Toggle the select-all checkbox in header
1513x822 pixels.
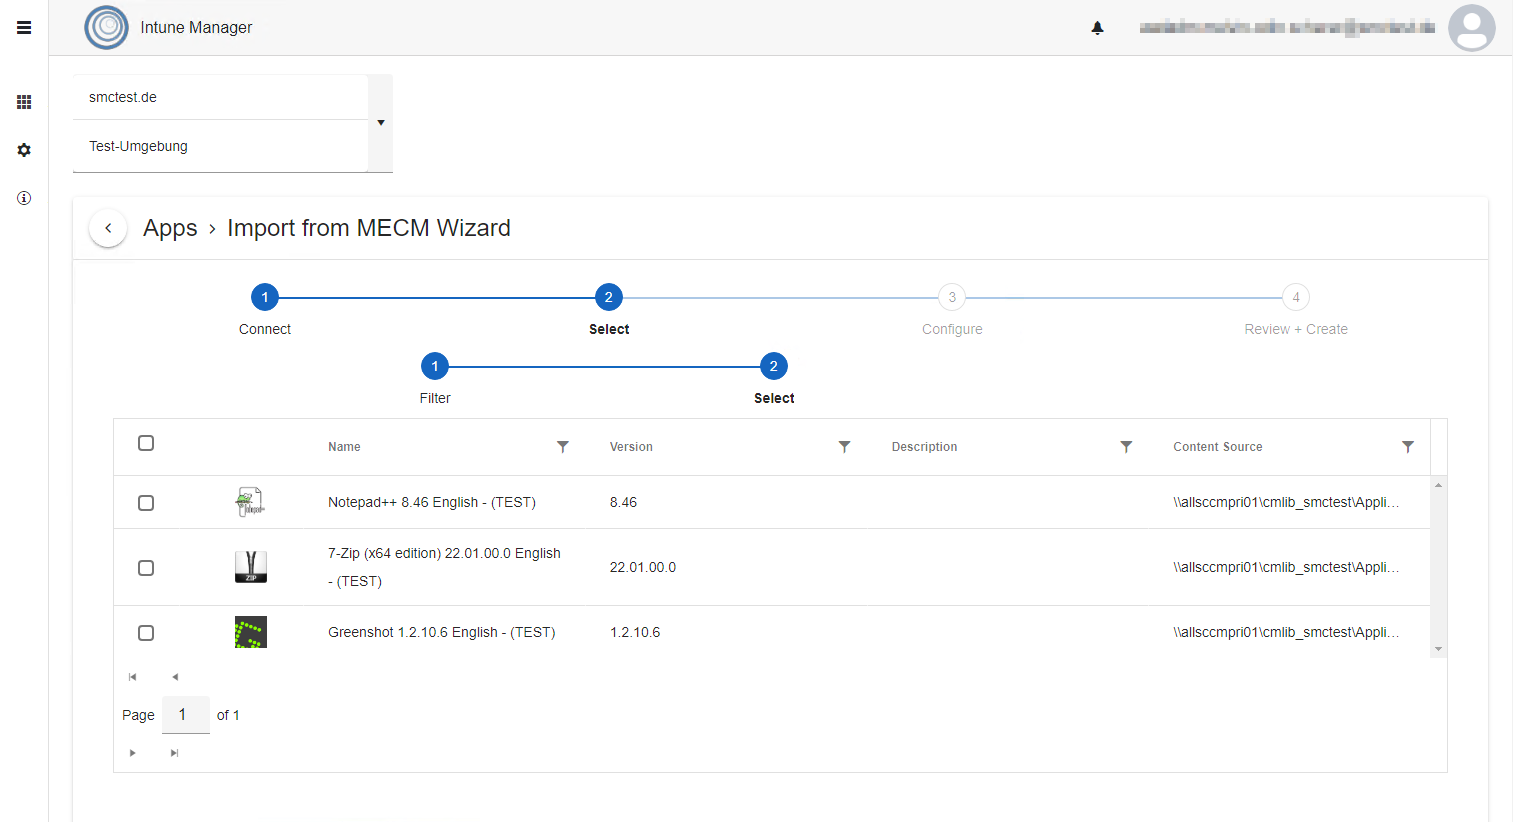click(146, 443)
